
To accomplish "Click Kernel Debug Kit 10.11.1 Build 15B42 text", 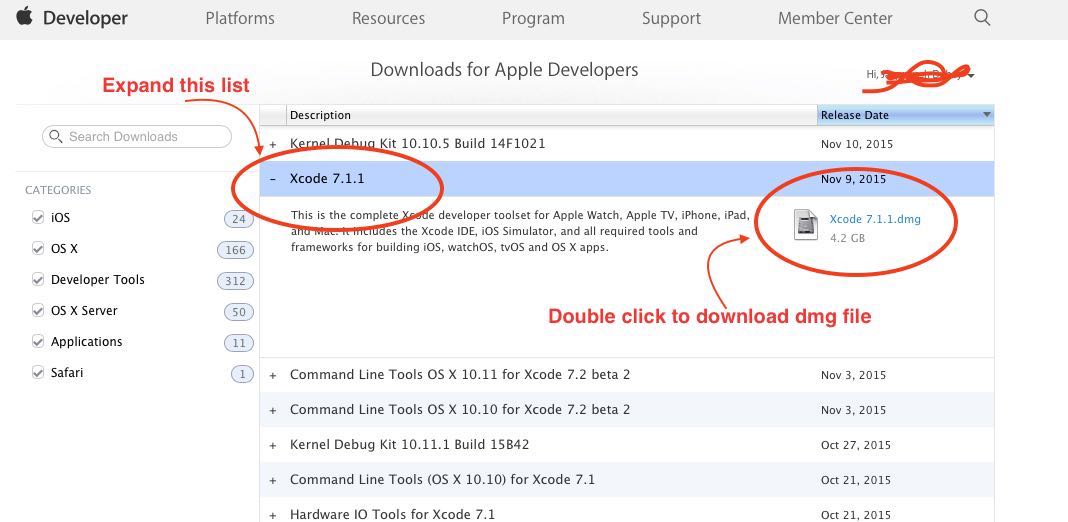I will pos(409,444).
